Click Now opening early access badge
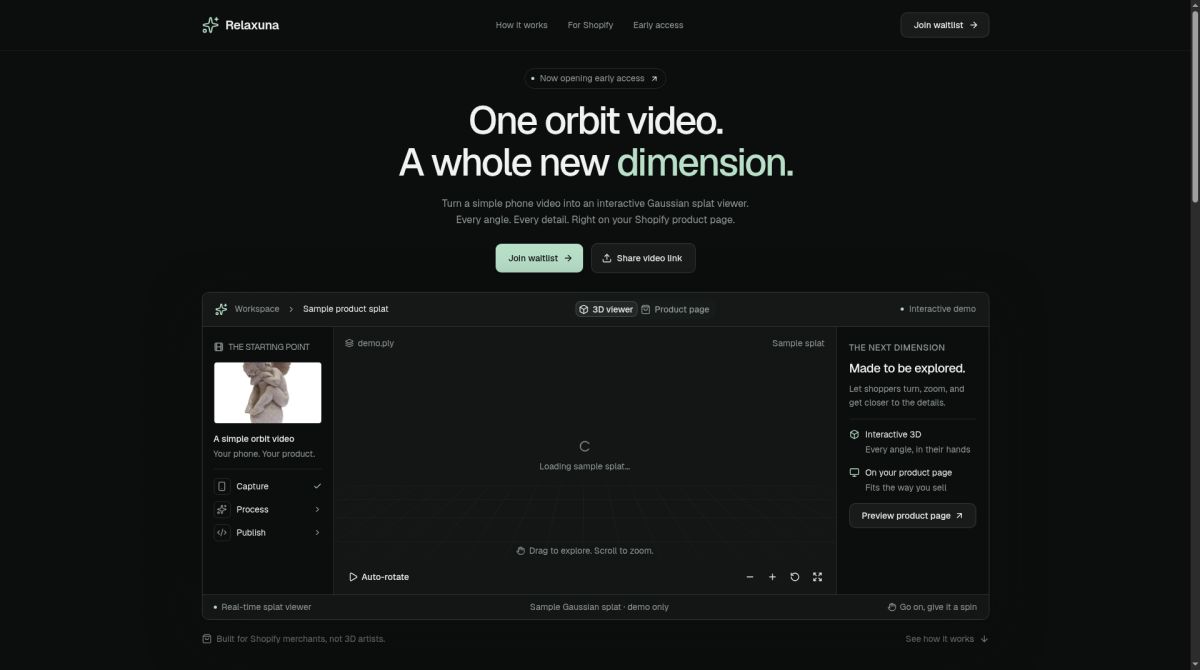This screenshot has height=670, width=1200. pyautogui.click(x=595, y=78)
